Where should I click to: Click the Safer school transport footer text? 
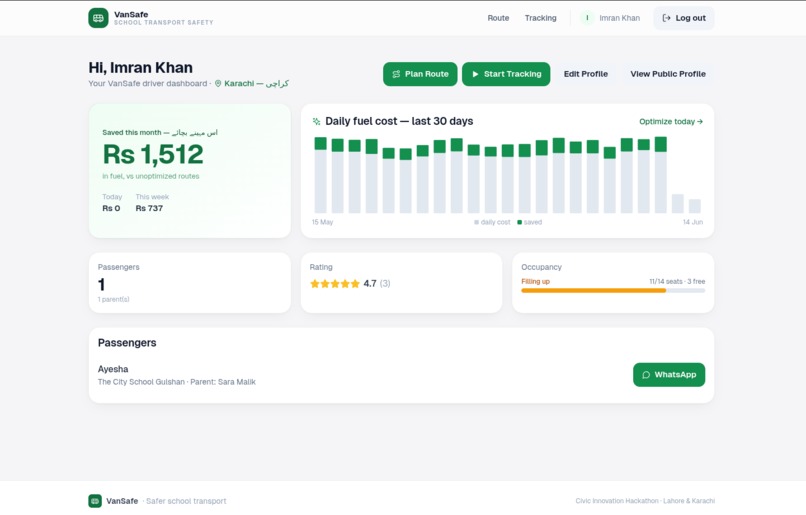186,501
